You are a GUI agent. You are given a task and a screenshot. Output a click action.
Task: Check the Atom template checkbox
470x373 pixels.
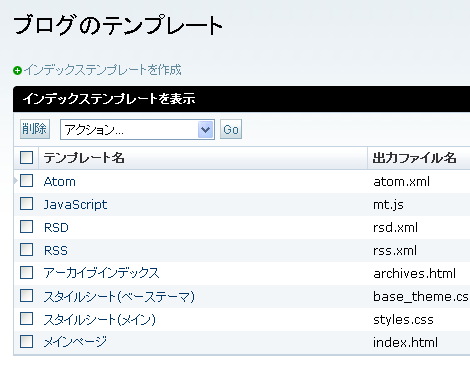click(x=26, y=181)
